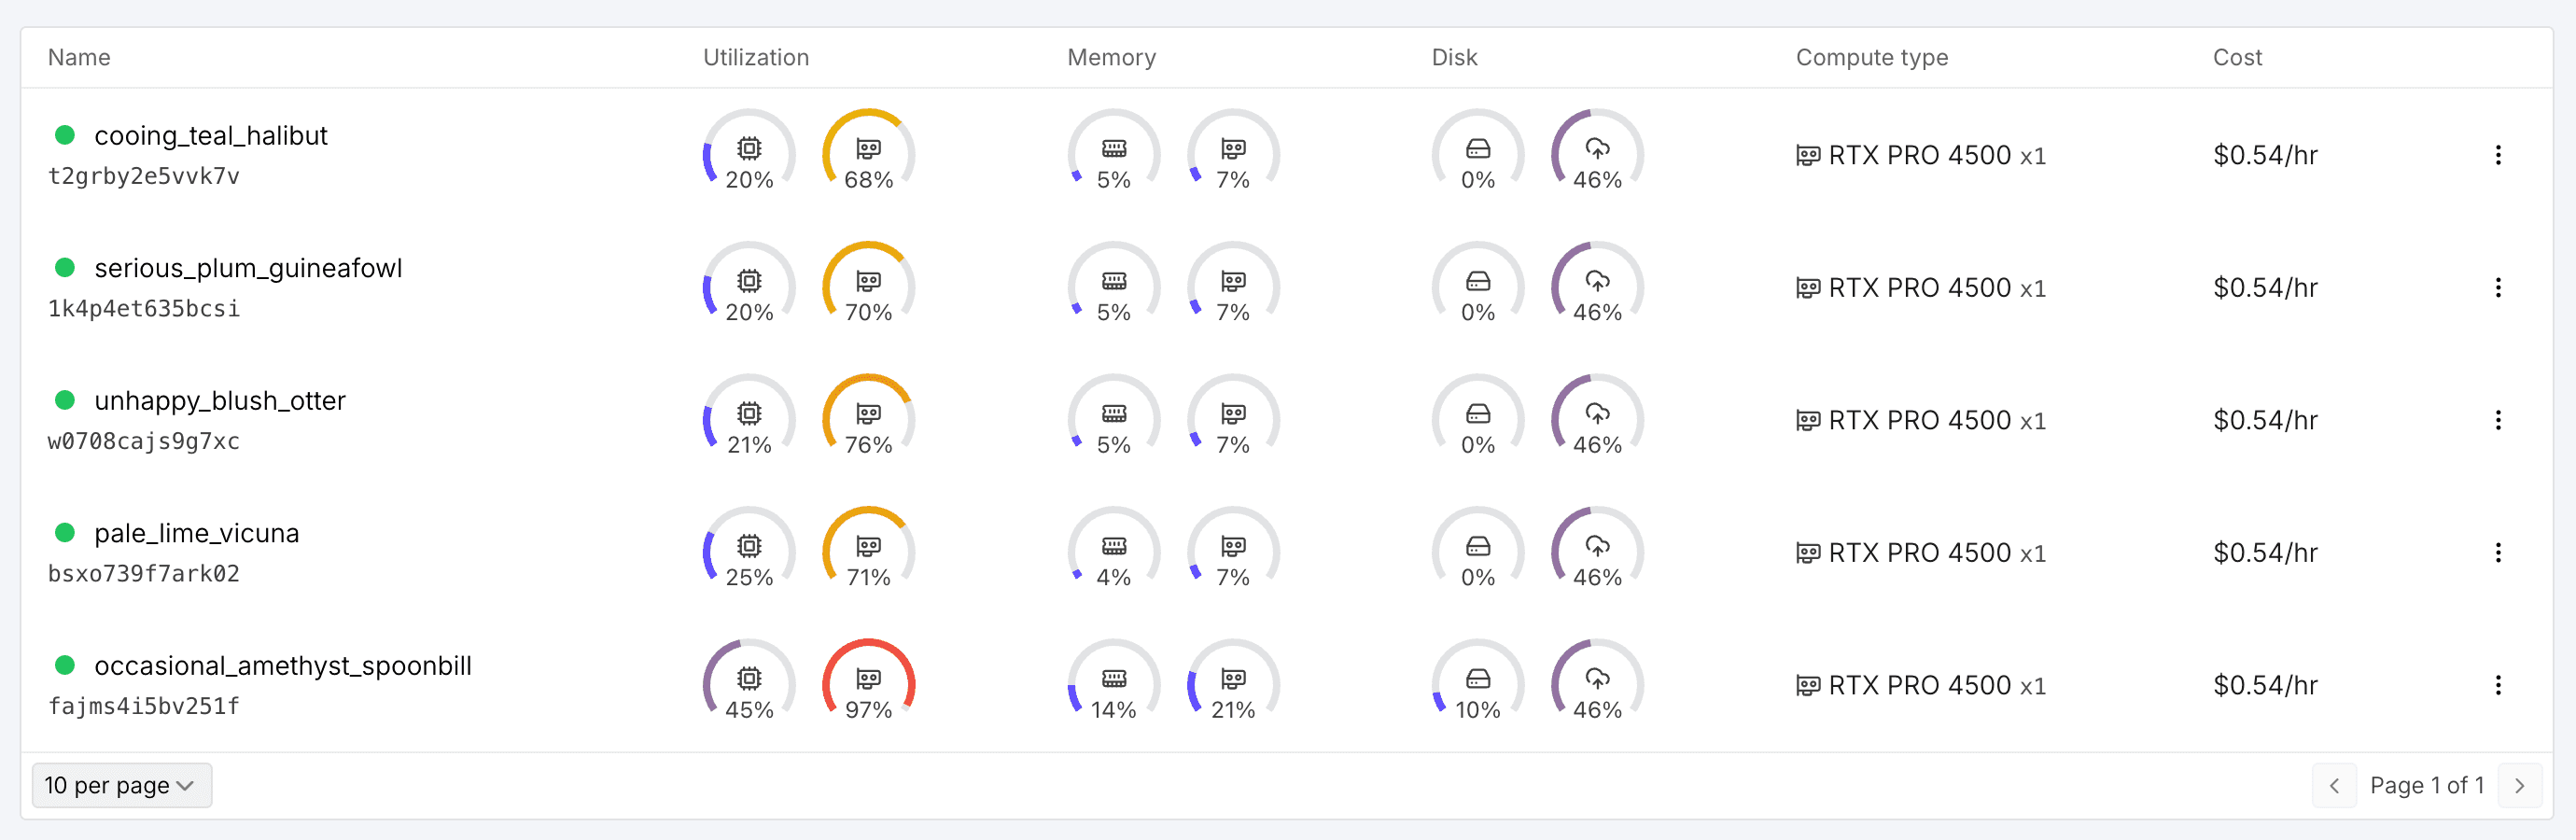The width and height of the screenshot is (2576, 840).
Task: Click the cloud upload gauge for cooing_teal_halibut
Action: click(x=1596, y=153)
